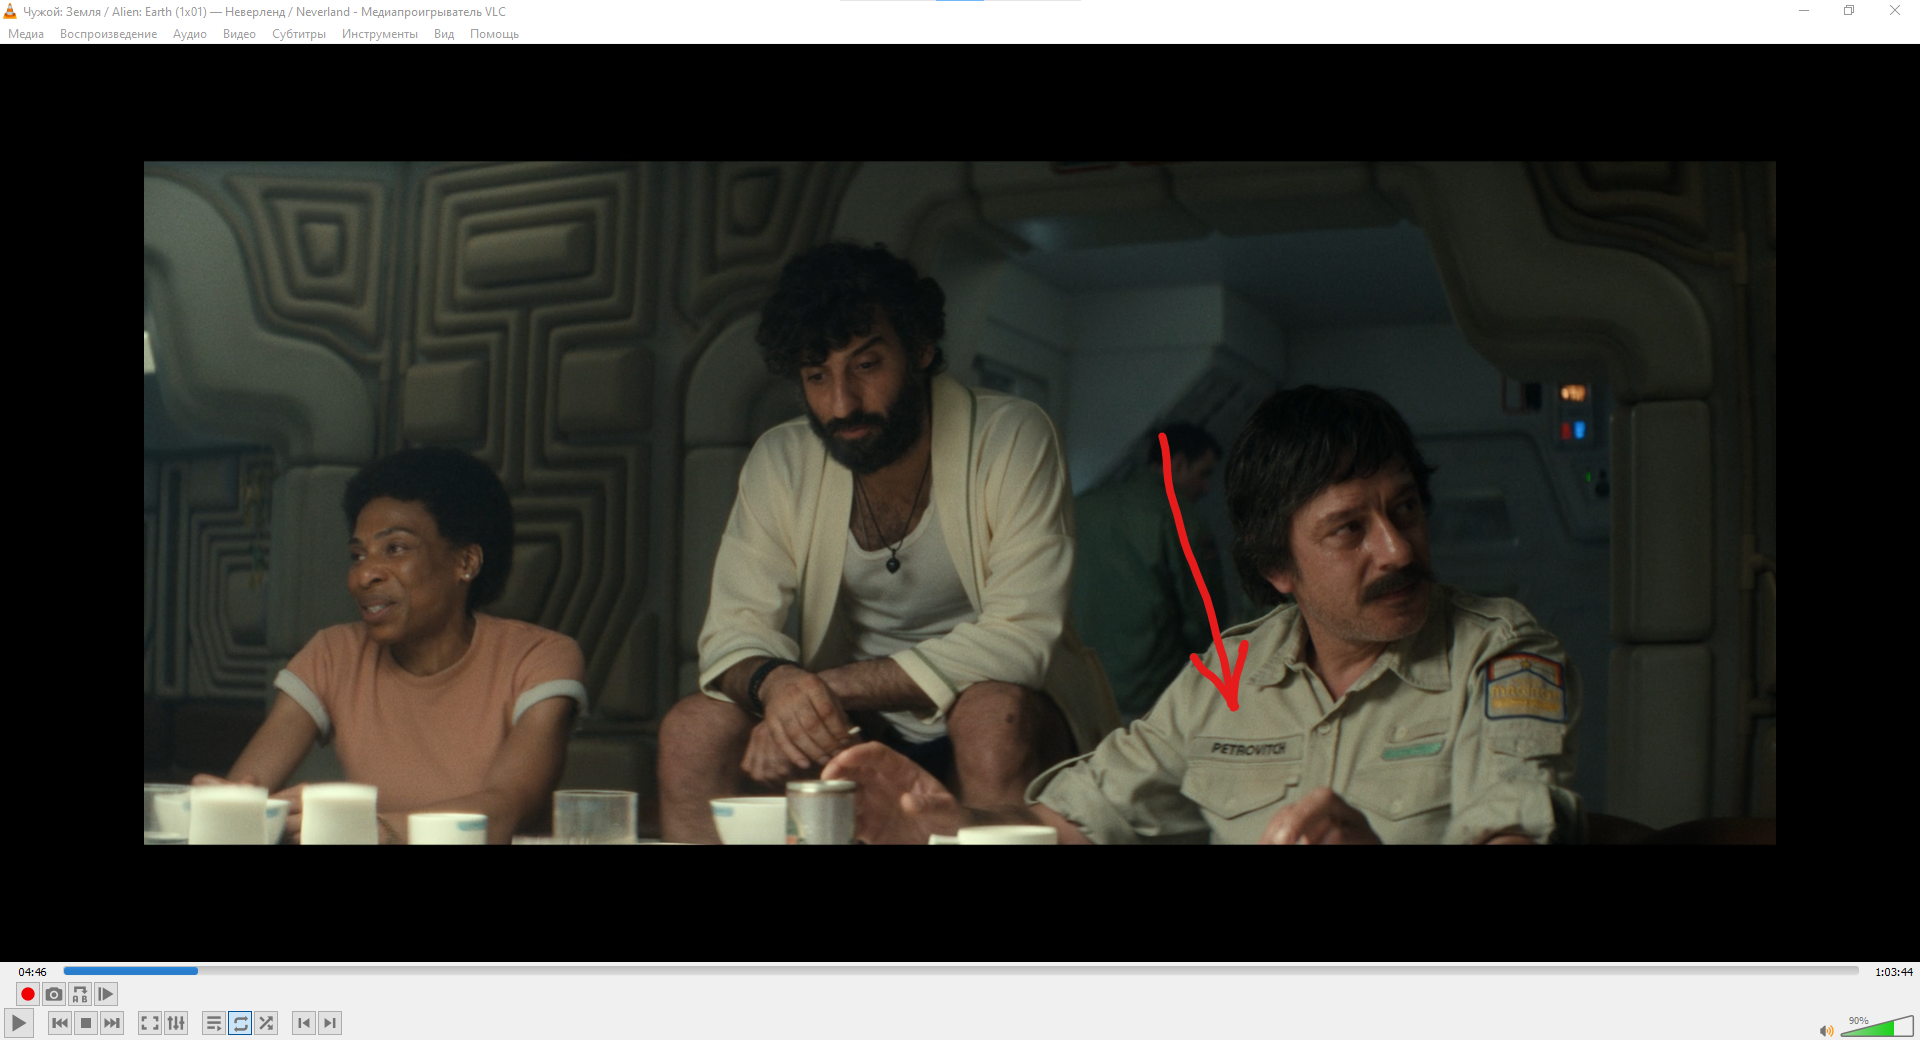The image size is (1920, 1040).
Task: Go to next chapter button
Action: (330, 1023)
